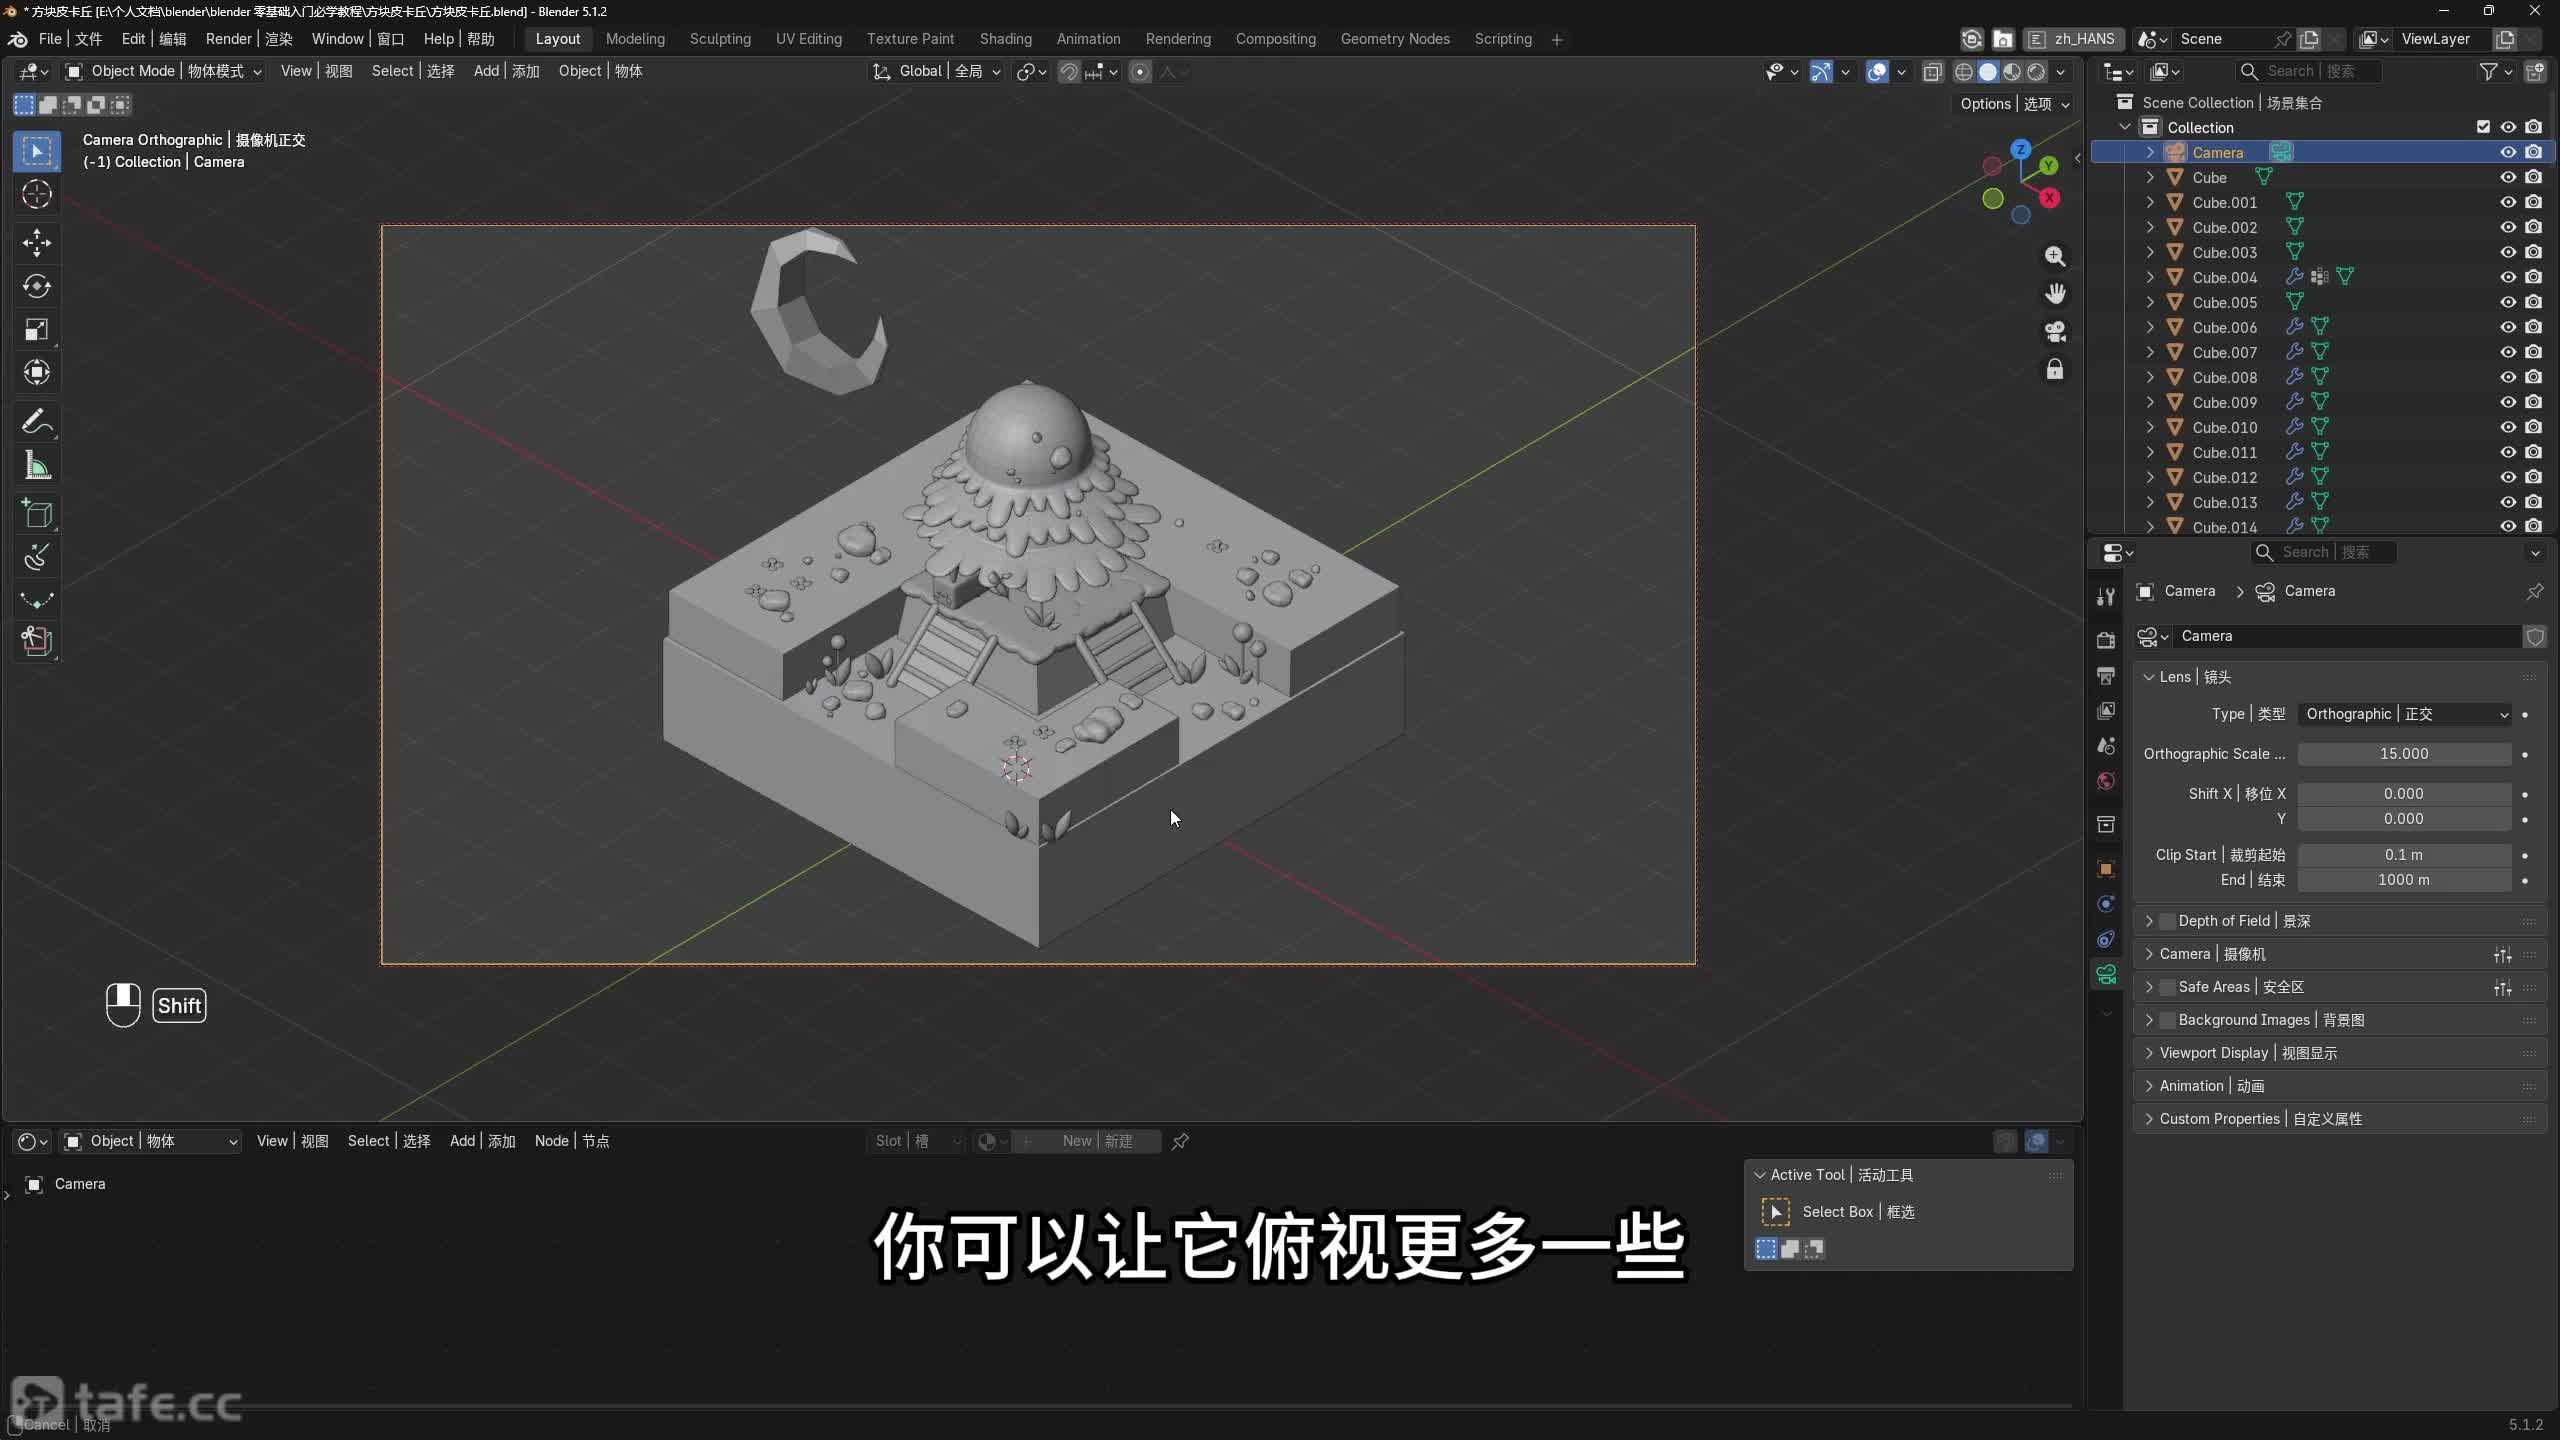Open the node editor Object type dropdown

[x=150, y=1141]
